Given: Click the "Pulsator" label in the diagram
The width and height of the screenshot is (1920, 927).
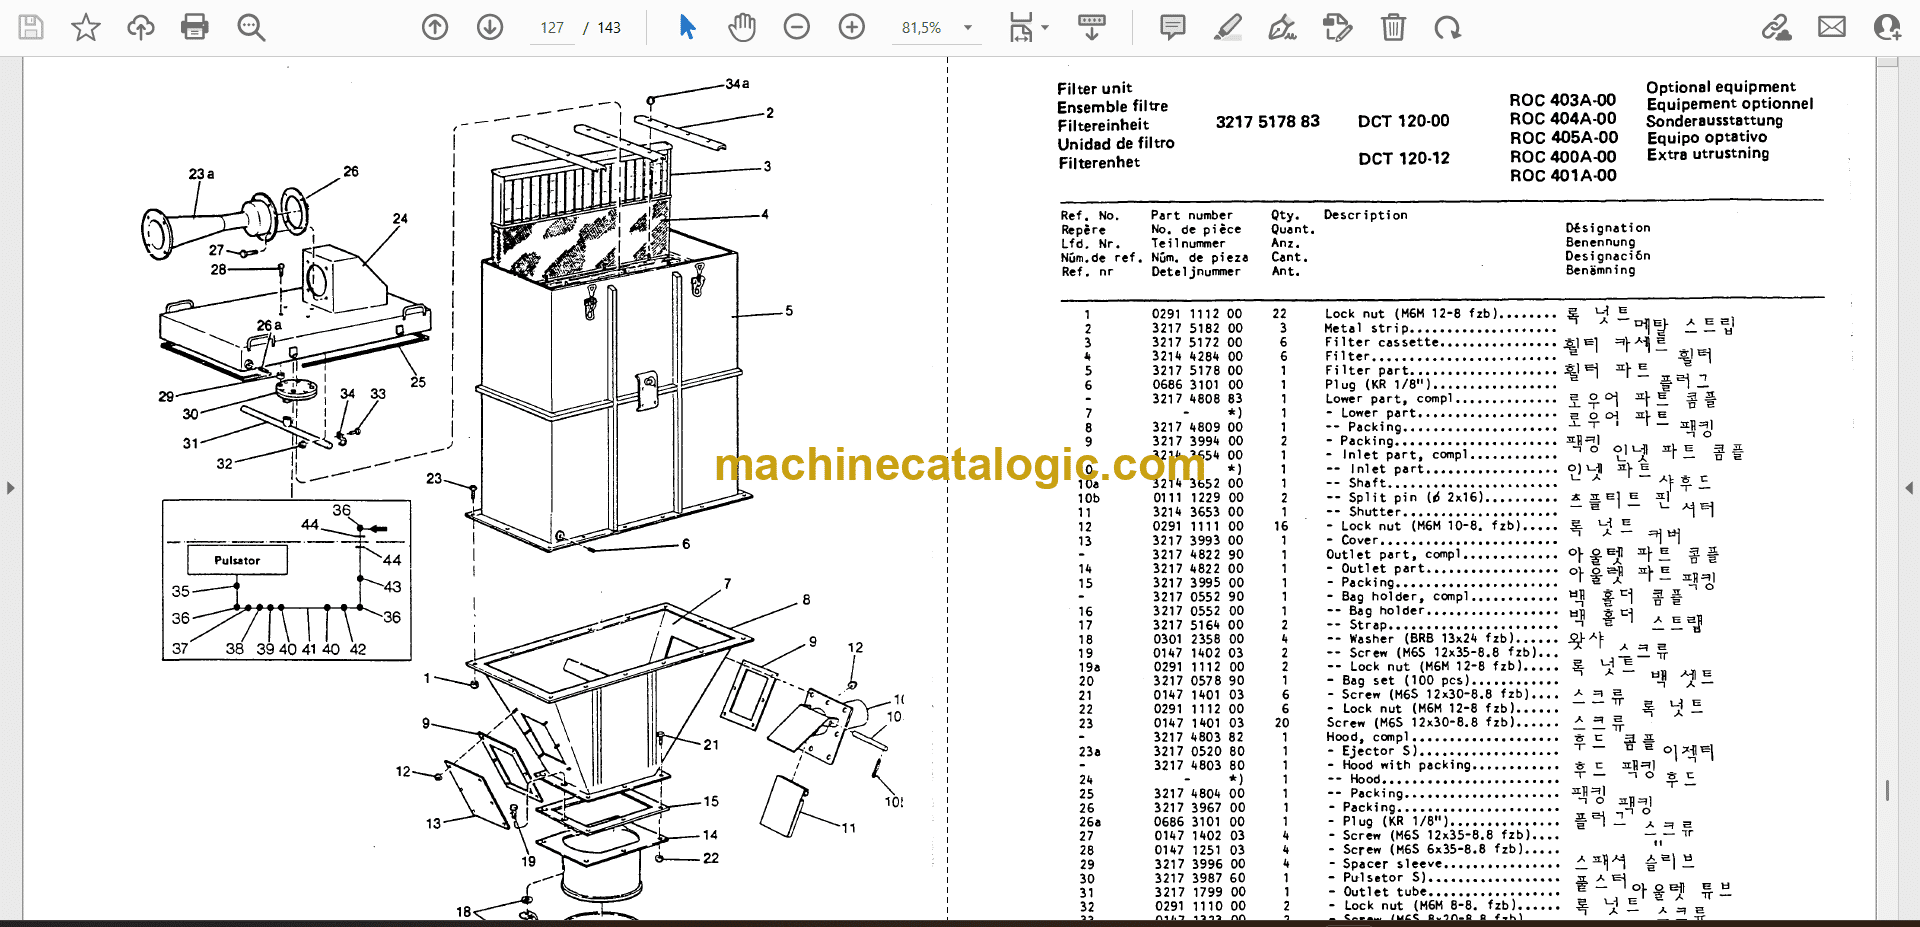Looking at the screenshot, I should tap(237, 560).
